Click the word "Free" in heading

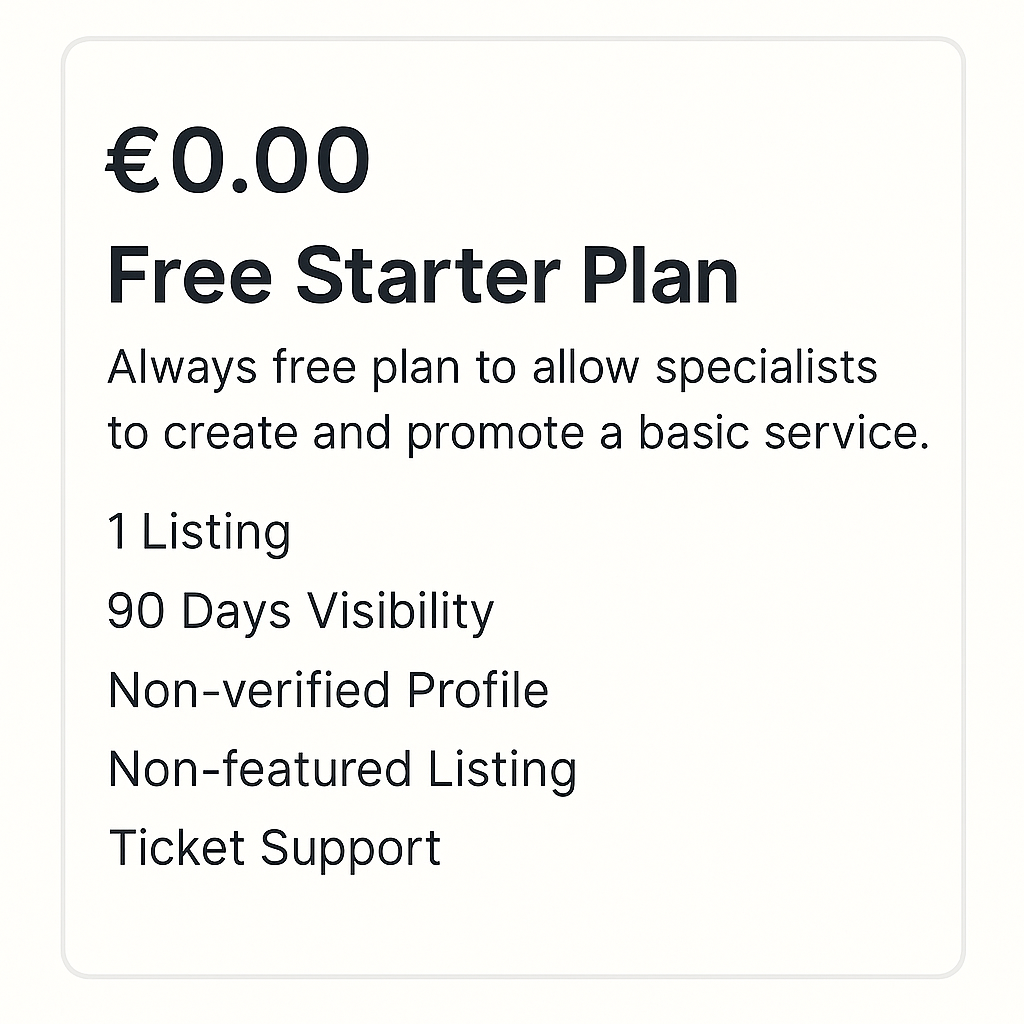coord(190,275)
